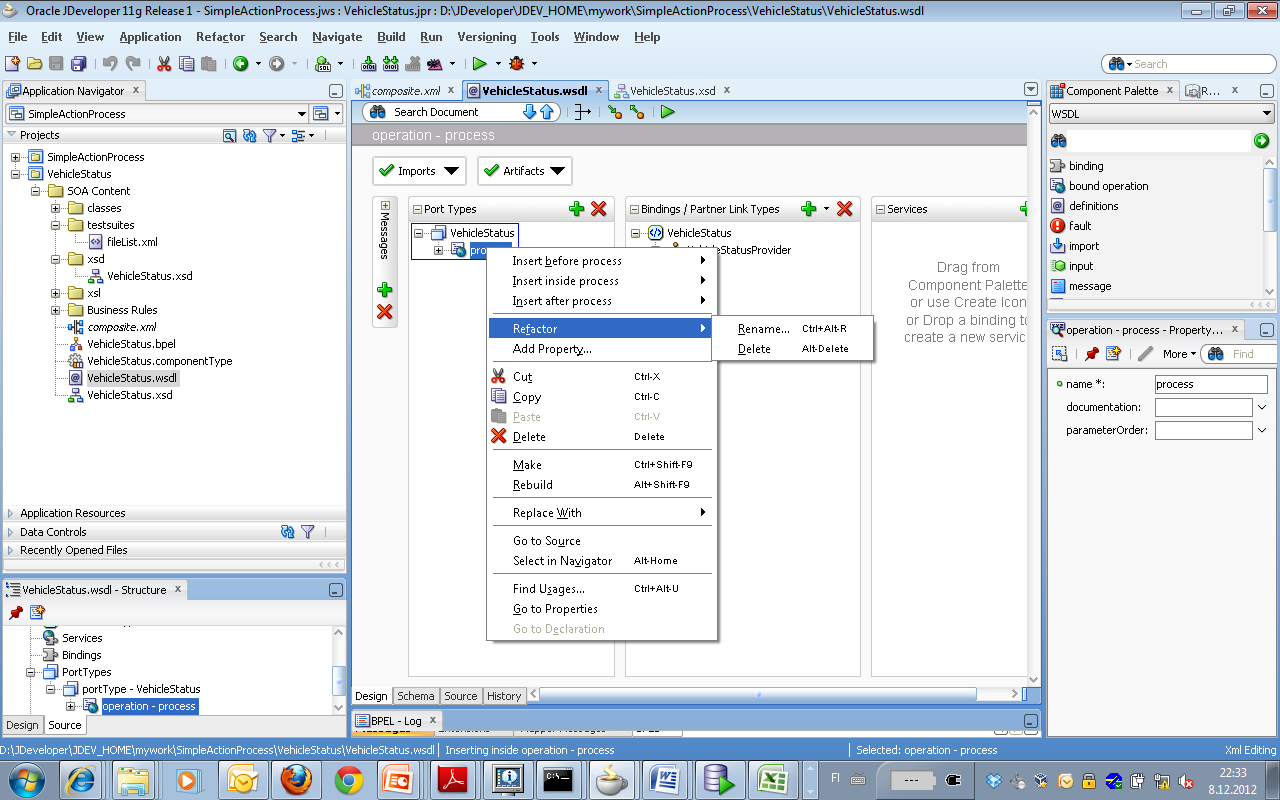1280x800 pixels.
Task: Click the Save All toolbar icon
Action: click(79, 63)
